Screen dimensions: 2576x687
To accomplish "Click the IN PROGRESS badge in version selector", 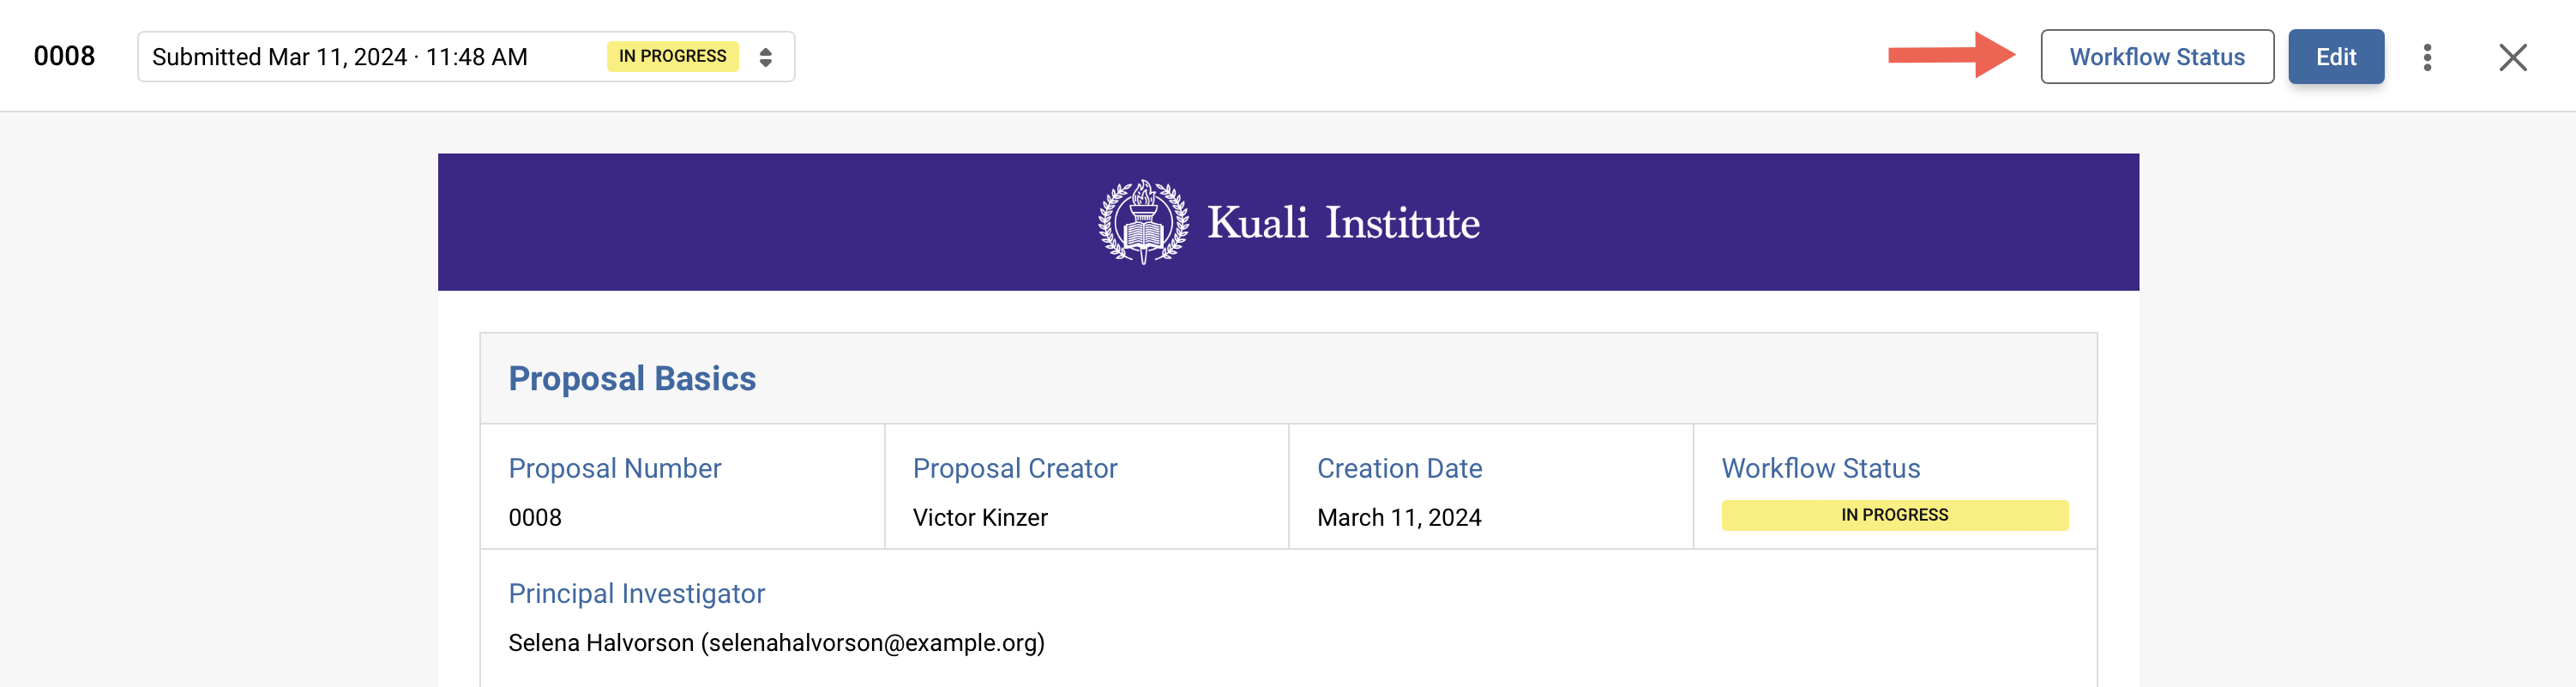I will (x=672, y=56).
